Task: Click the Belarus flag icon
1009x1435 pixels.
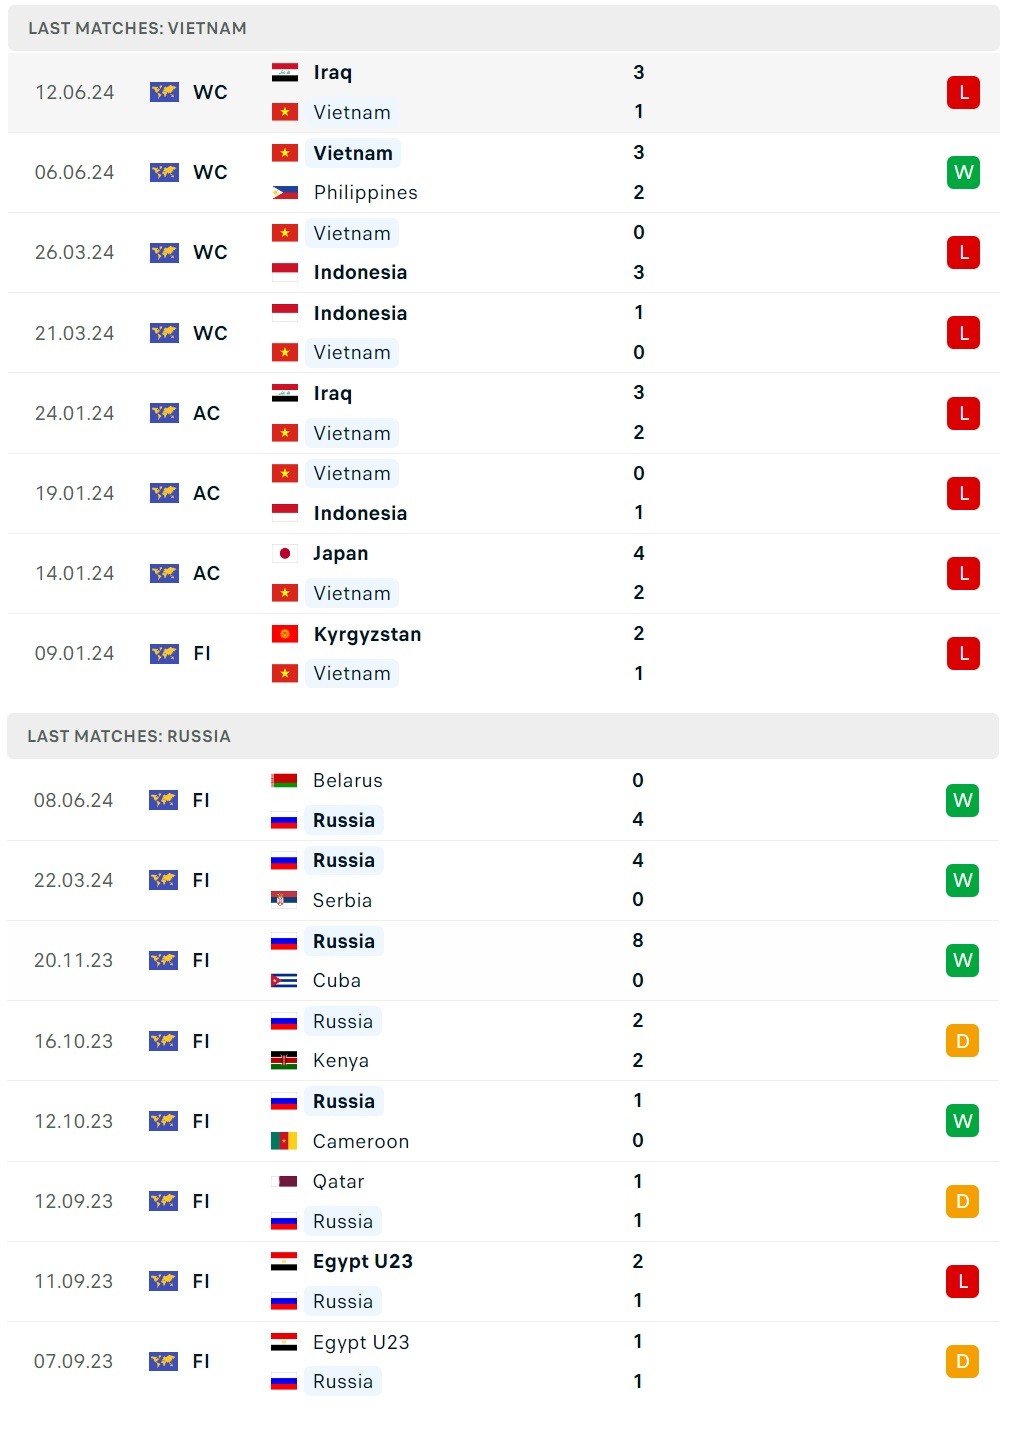Action: coord(284,781)
